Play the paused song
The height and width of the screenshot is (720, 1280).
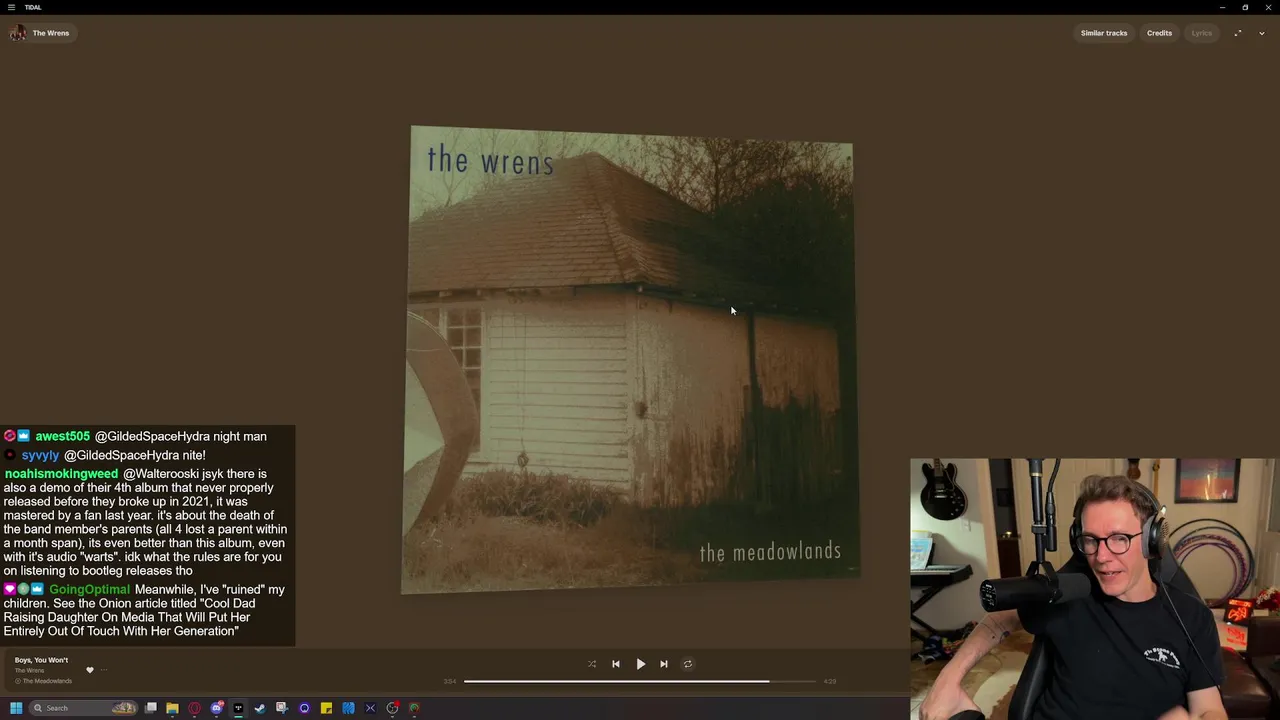[x=640, y=664]
